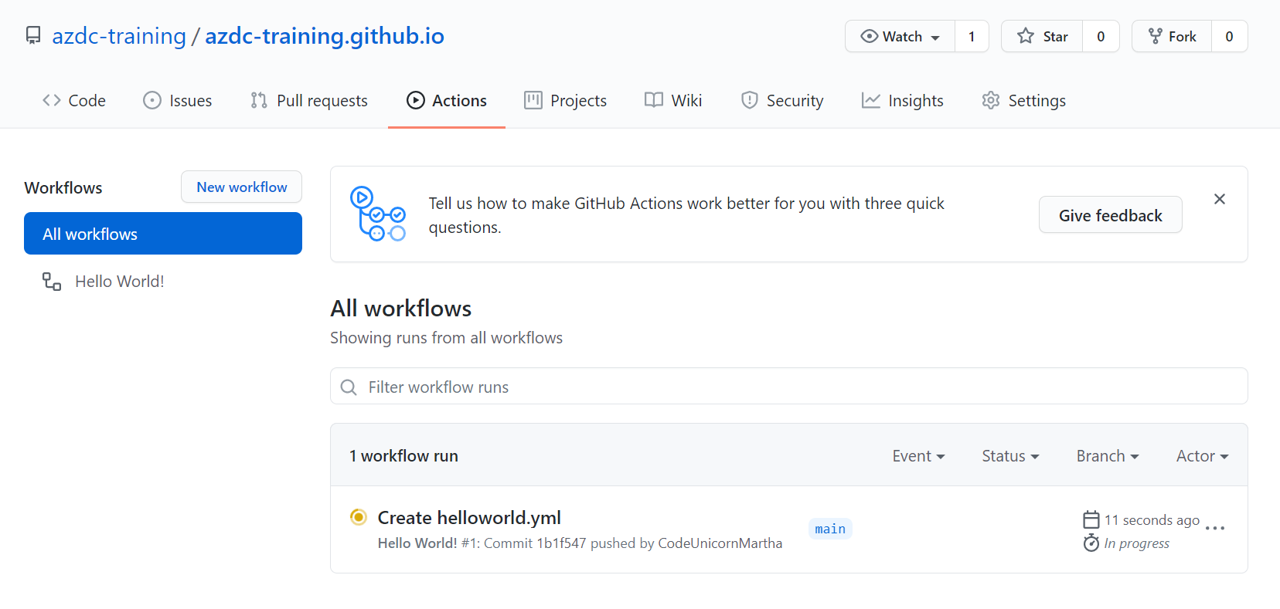The image size is (1280, 609).
Task: Star the repository
Action: (x=1043, y=36)
